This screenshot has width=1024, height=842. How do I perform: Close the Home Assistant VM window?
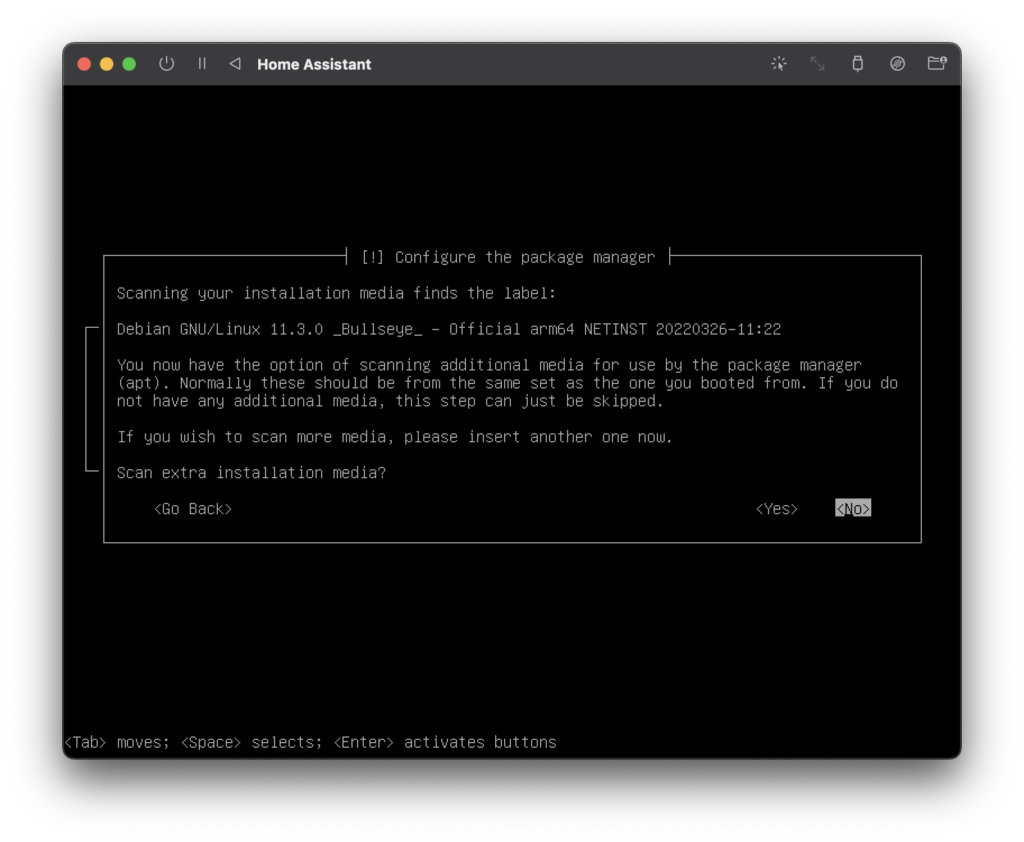click(x=84, y=64)
